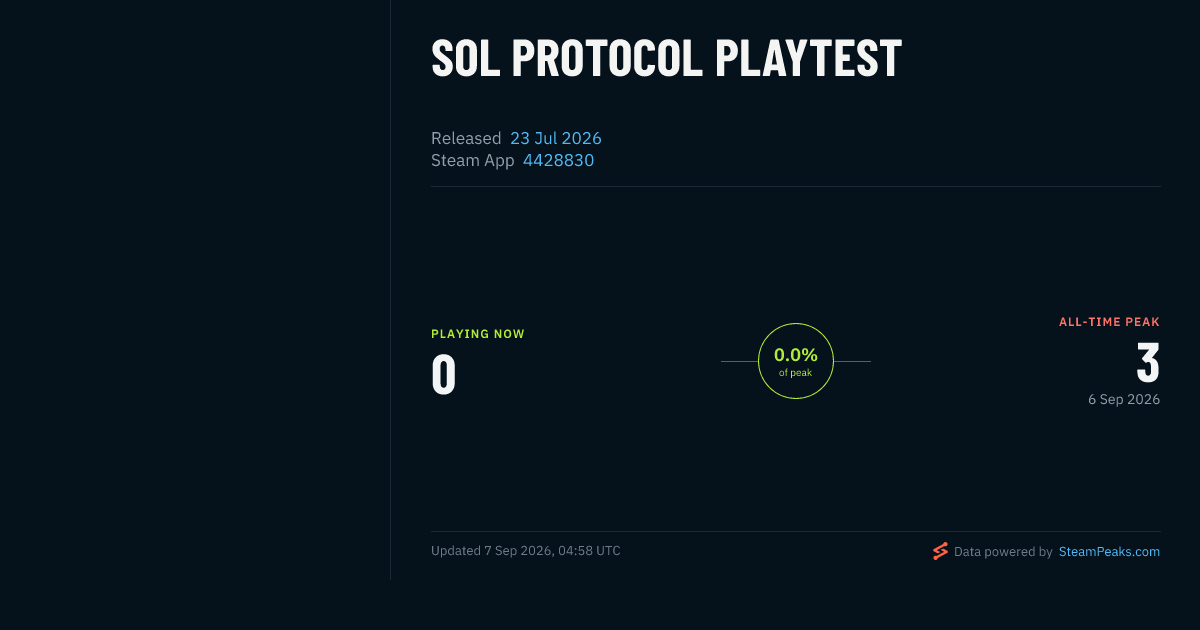
Task: Click the playing now count of 0
Action: coord(444,374)
